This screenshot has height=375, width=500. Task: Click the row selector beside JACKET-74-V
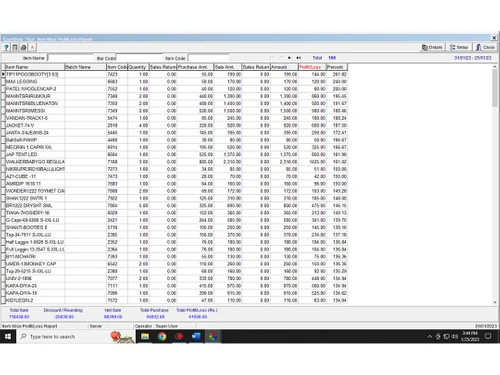click(3, 125)
